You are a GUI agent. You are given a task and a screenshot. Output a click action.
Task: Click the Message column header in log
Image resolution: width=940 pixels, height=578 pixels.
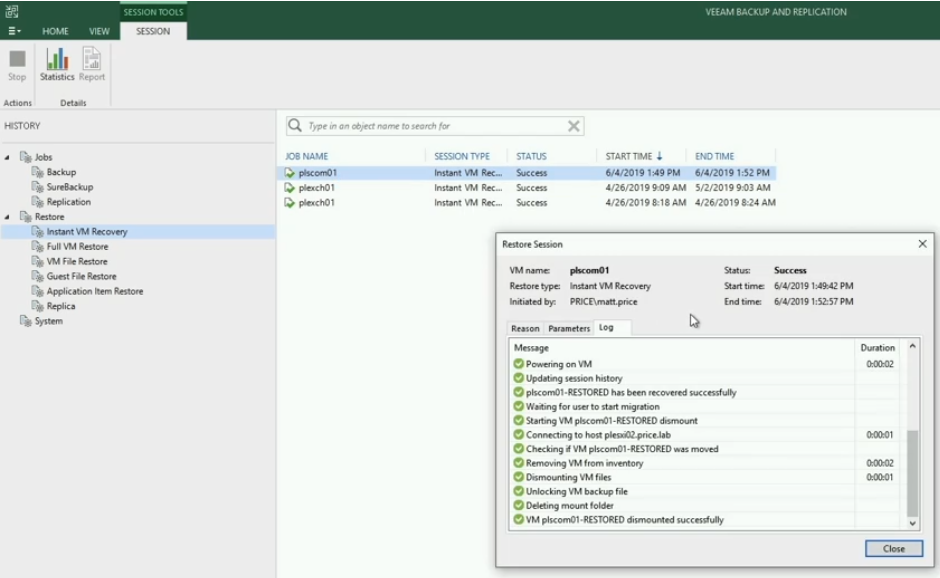[x=682, y=348]
